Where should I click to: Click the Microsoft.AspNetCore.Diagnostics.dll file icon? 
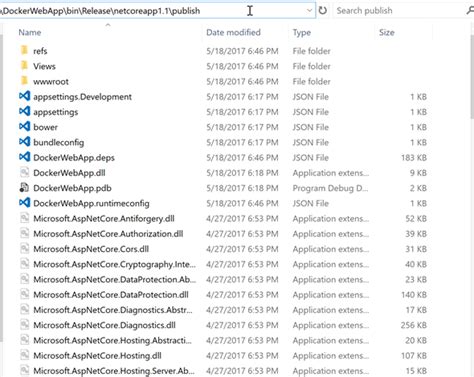[25, 325]
